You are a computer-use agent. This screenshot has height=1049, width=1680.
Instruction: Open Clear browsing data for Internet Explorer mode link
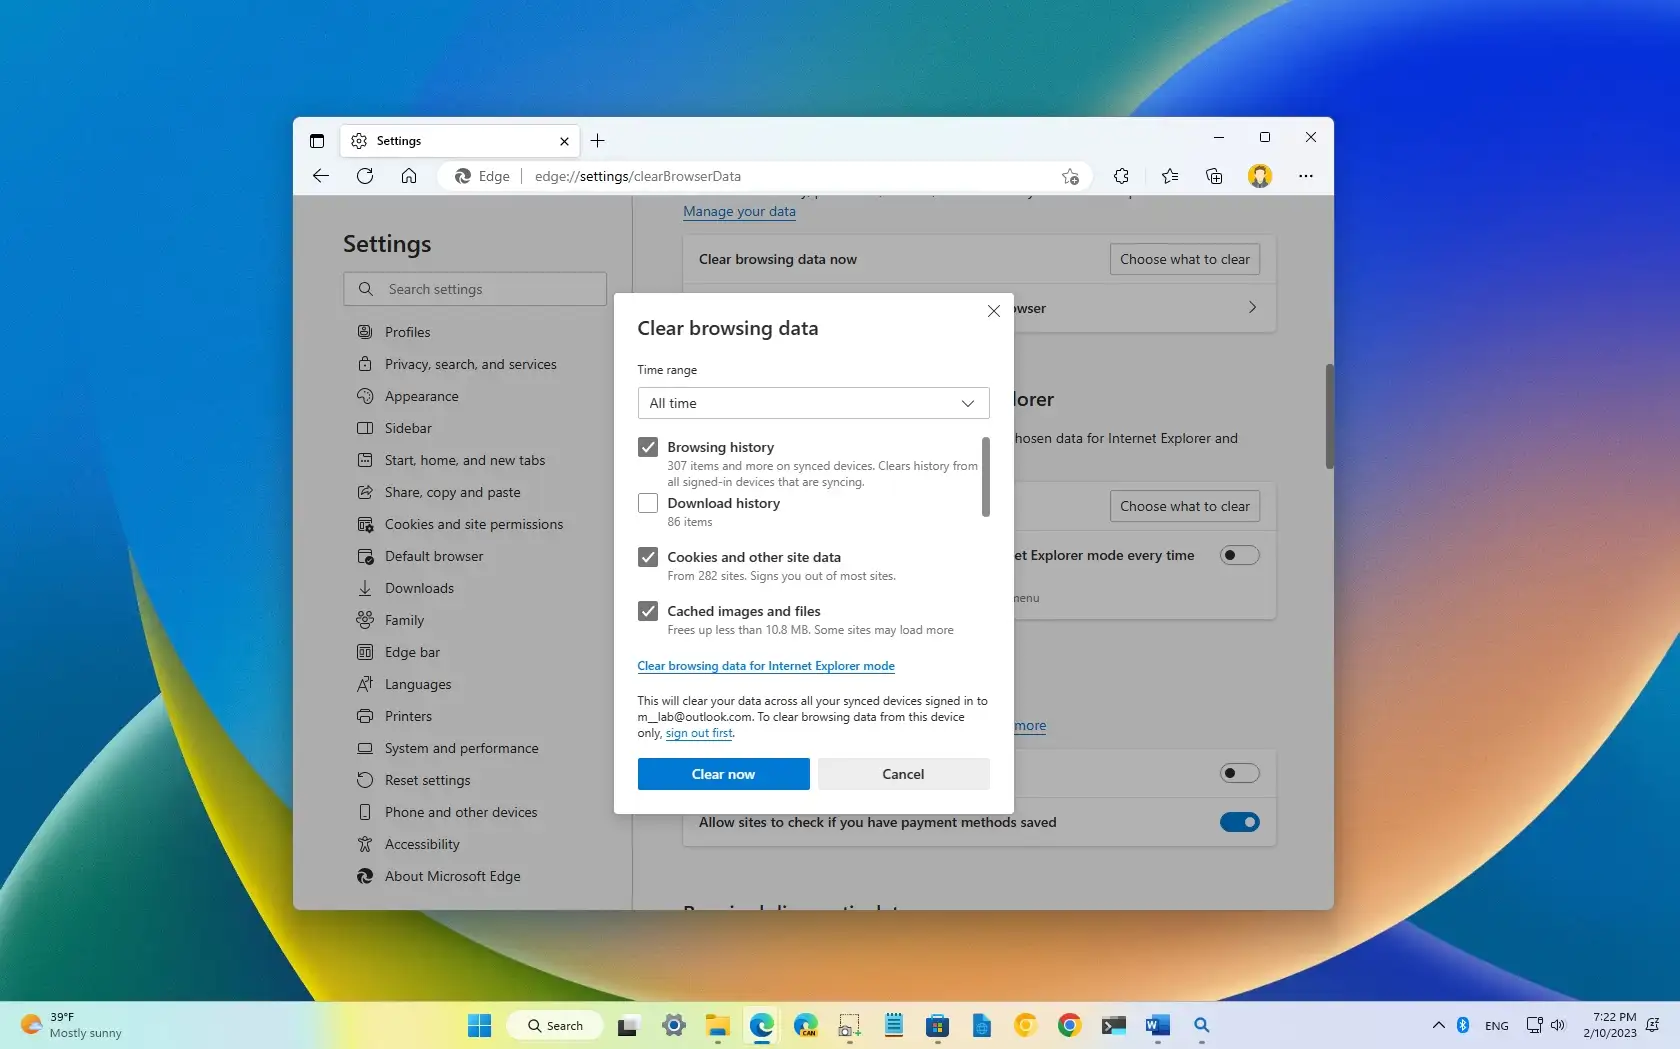point(766,666)
